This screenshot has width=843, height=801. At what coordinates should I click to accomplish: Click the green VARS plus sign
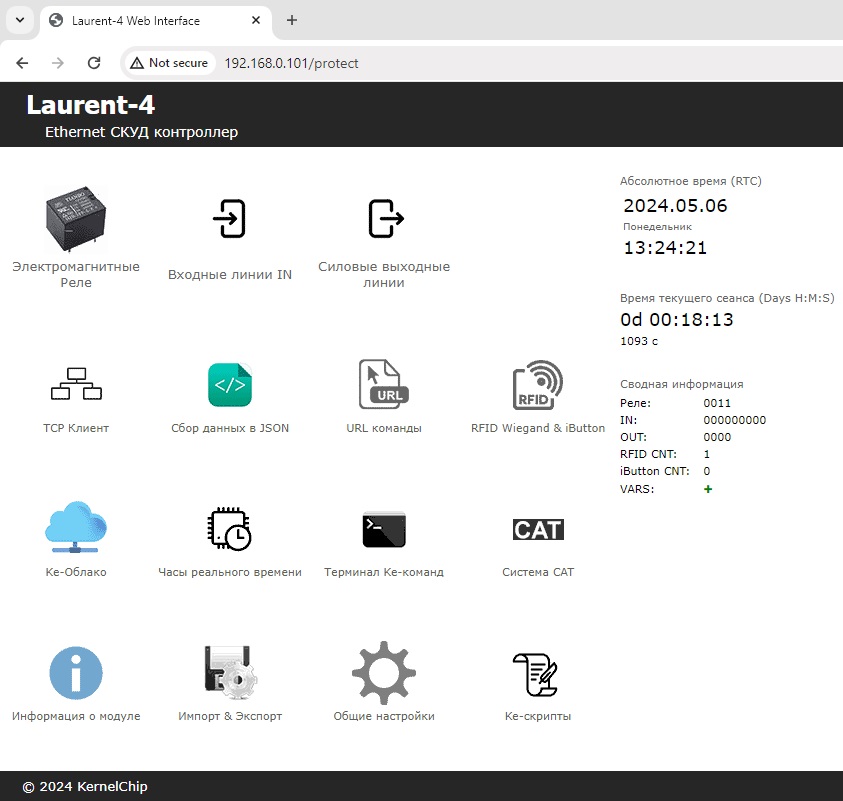pos(708,489)
